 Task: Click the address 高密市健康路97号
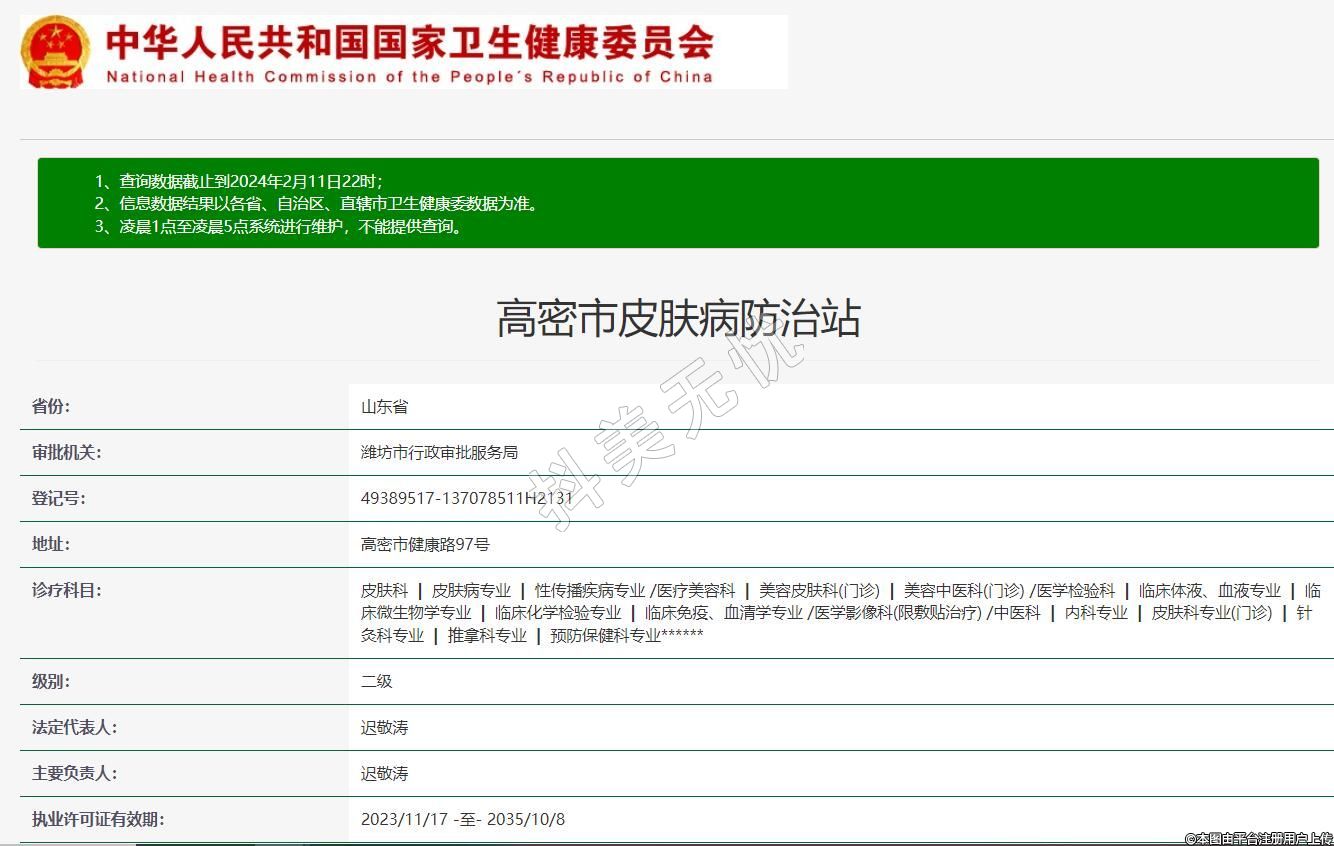pyautogui.click(x=425, y=545)
